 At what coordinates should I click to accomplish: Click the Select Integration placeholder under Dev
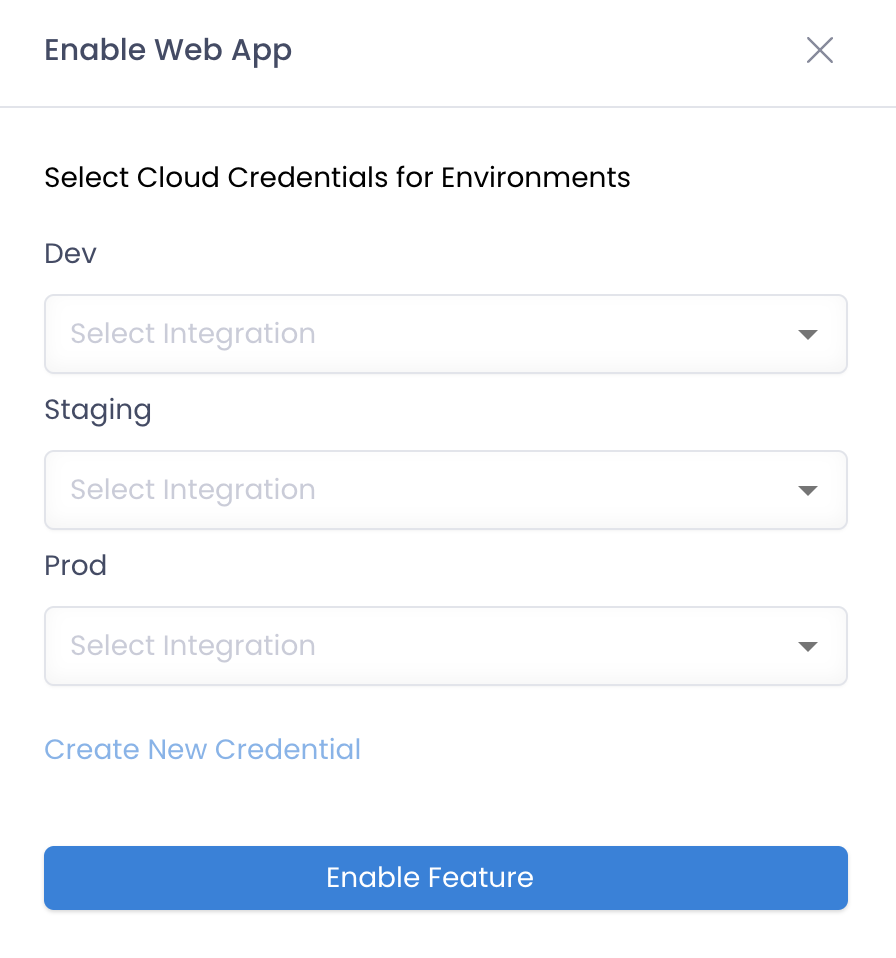[193, 334]
